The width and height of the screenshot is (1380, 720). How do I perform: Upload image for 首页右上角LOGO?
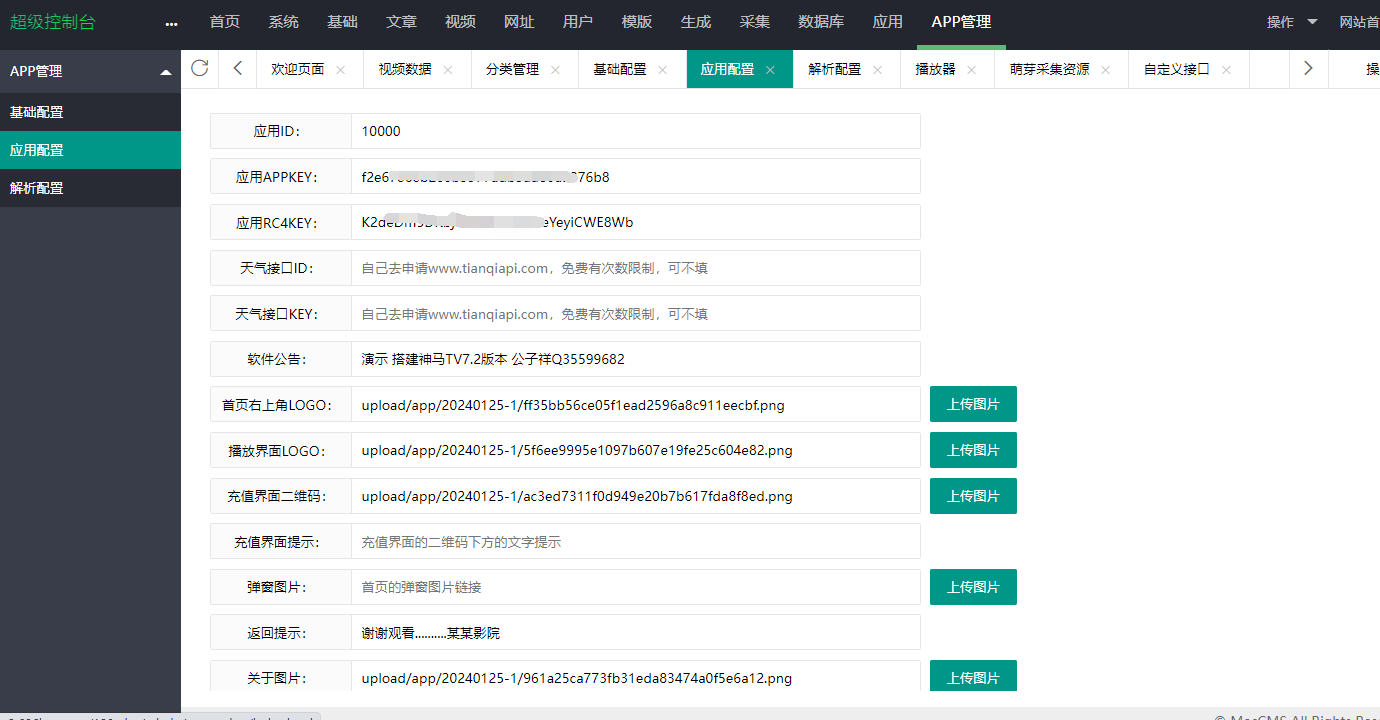(x=973, y=404)
